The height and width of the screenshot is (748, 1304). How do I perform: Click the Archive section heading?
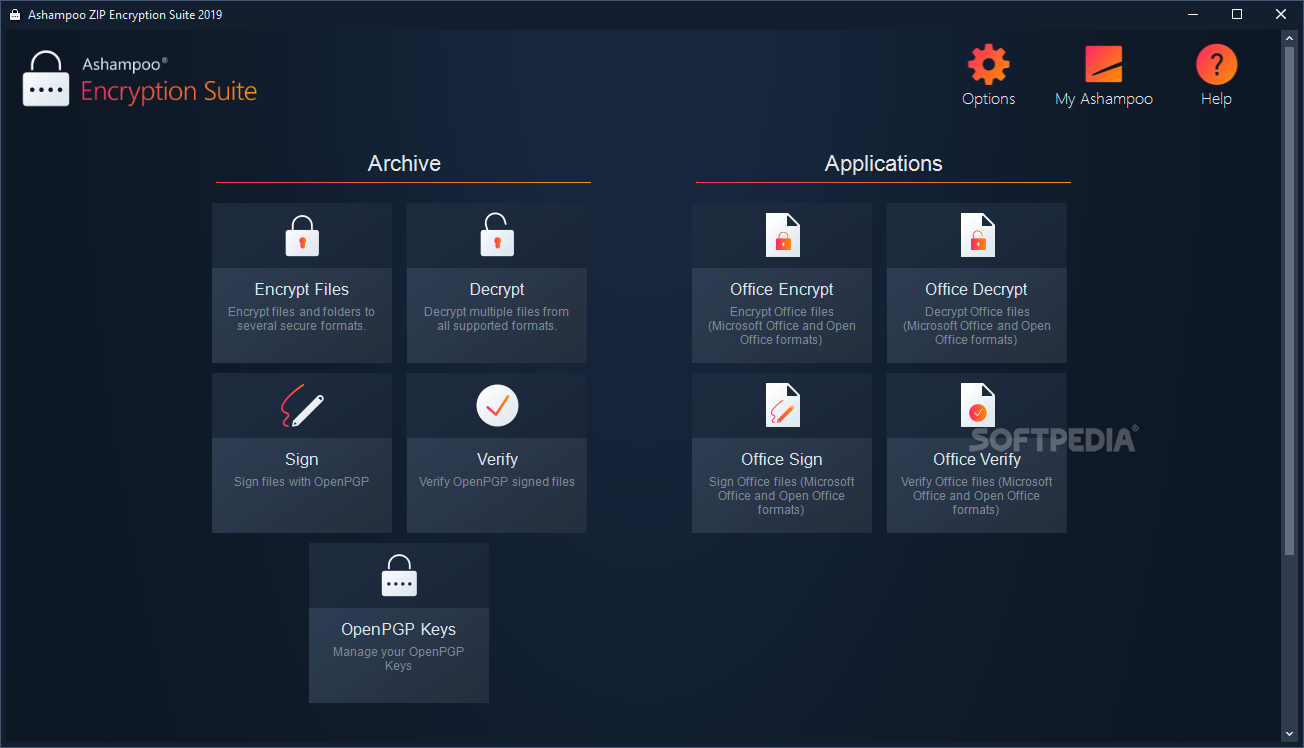404,164
